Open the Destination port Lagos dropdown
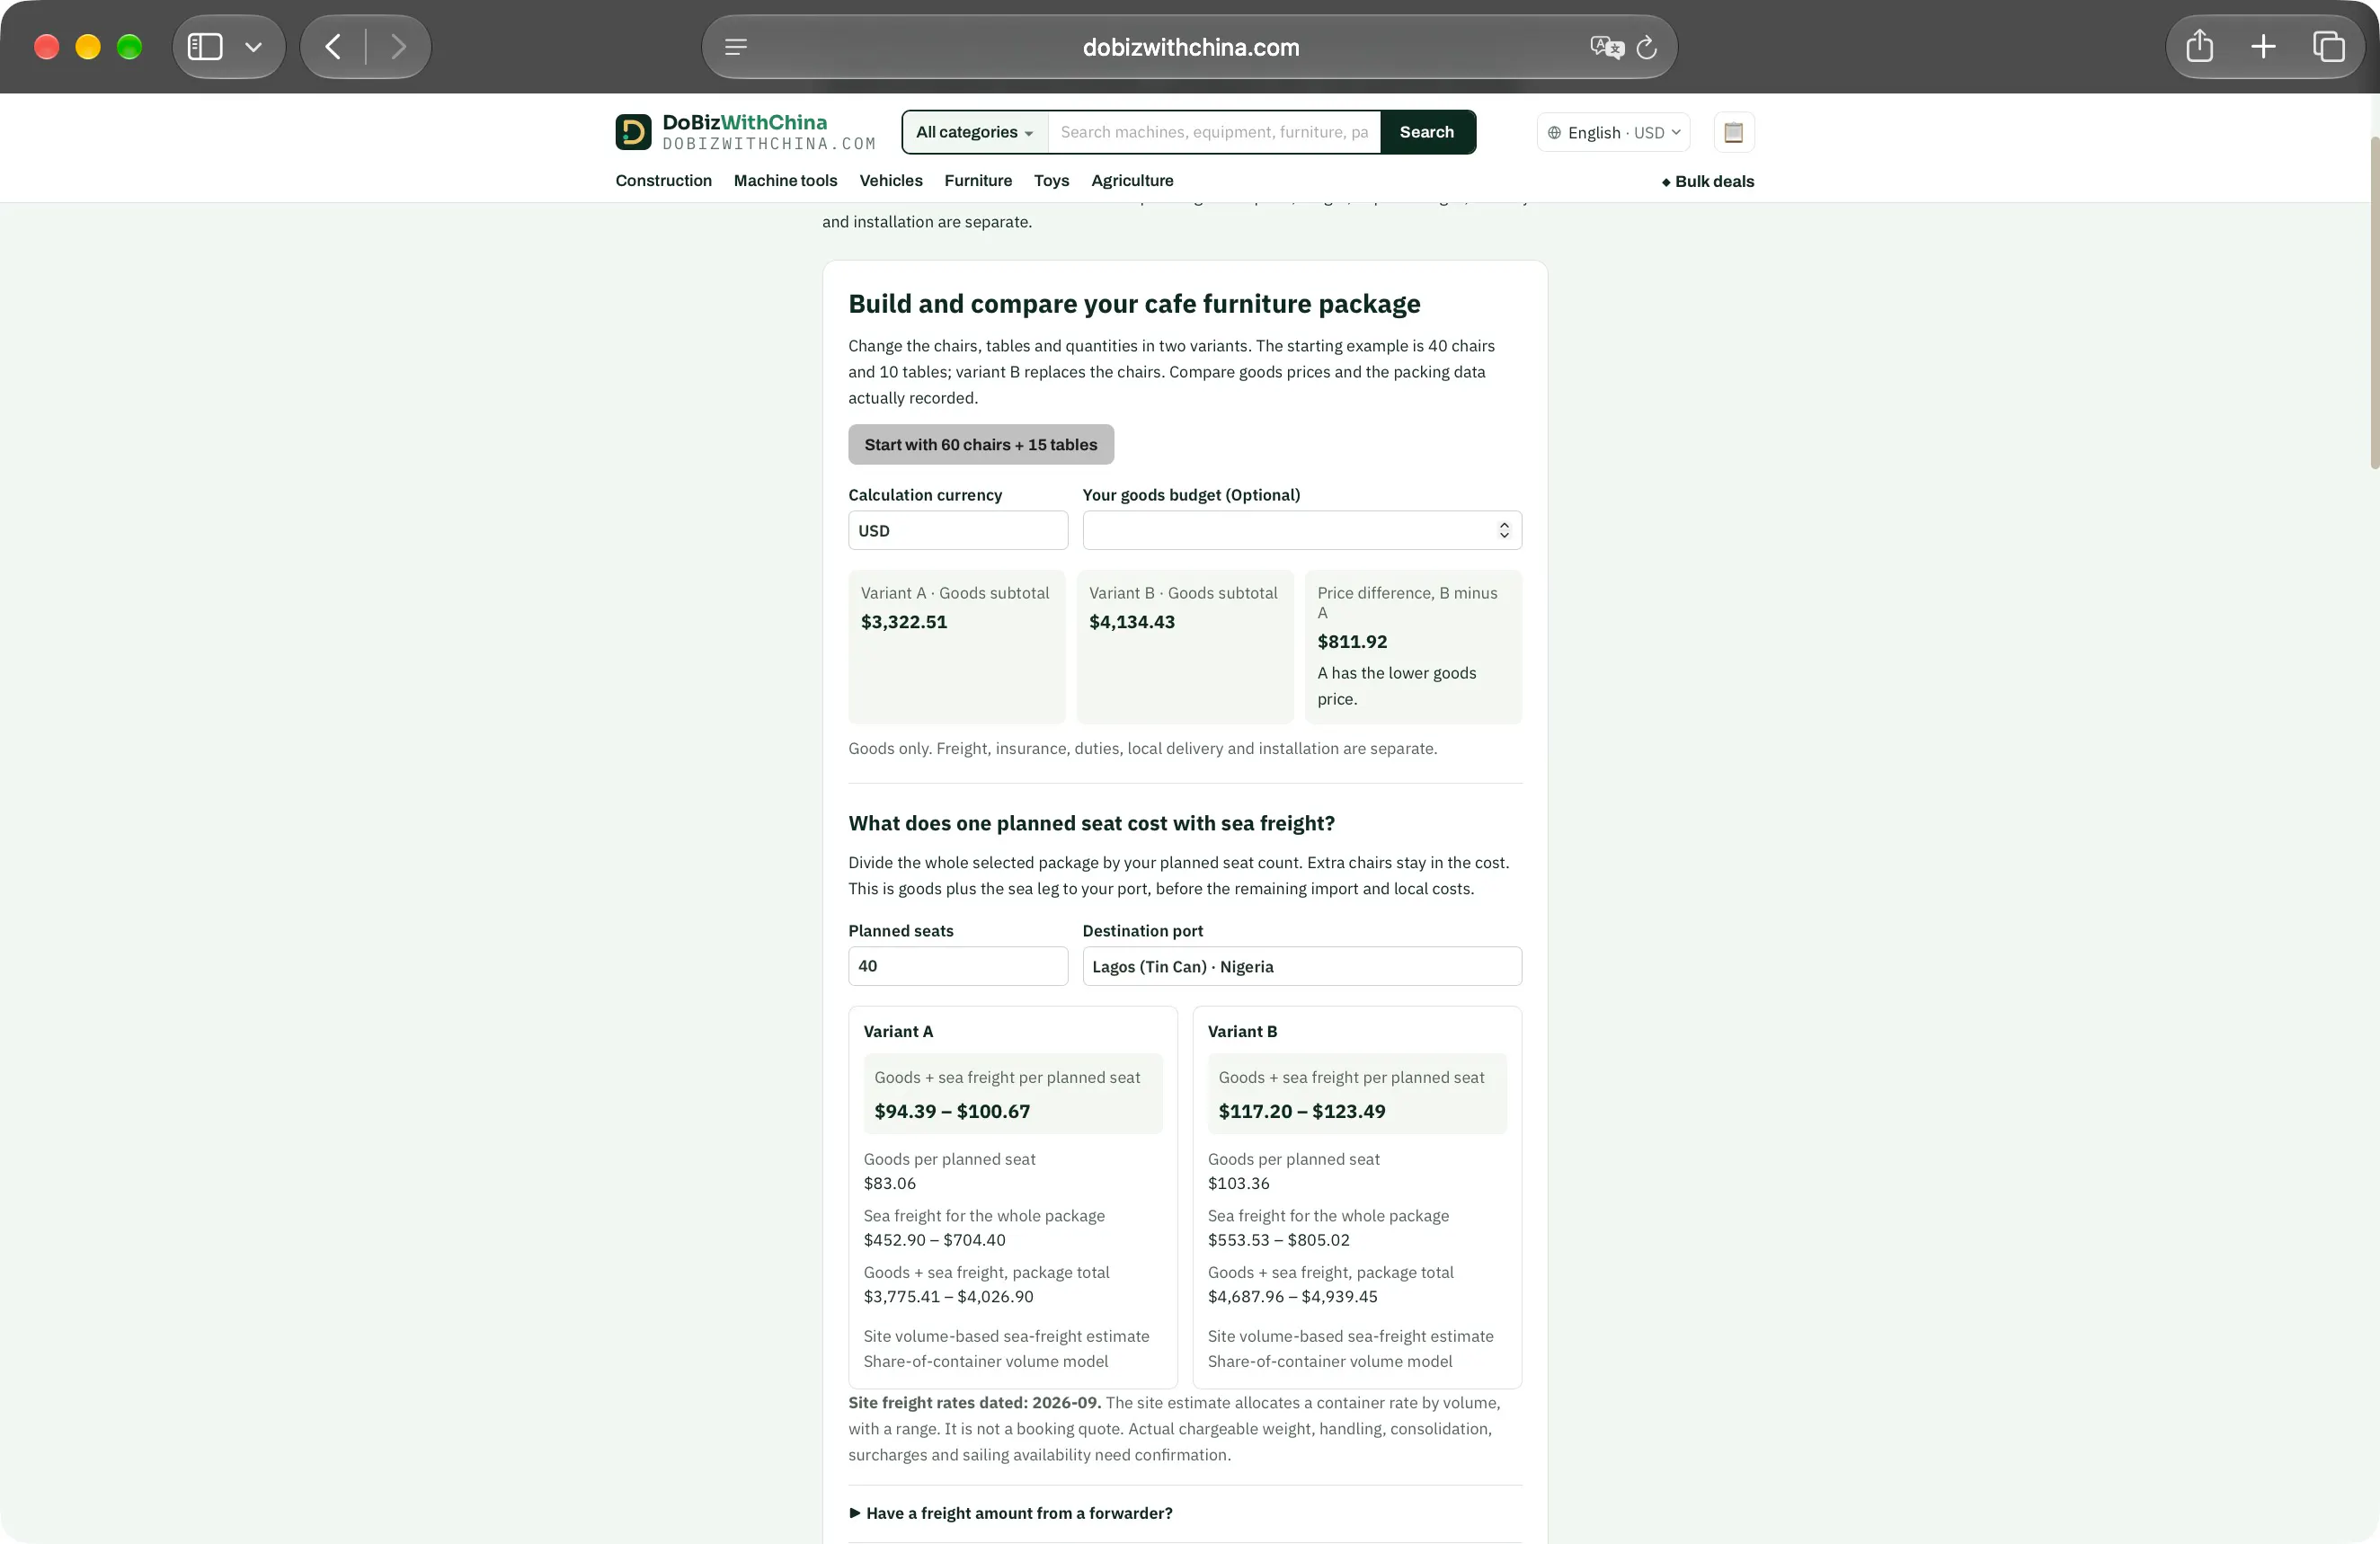Screen dimensions: 2380x1544 tap(1302, 966)
